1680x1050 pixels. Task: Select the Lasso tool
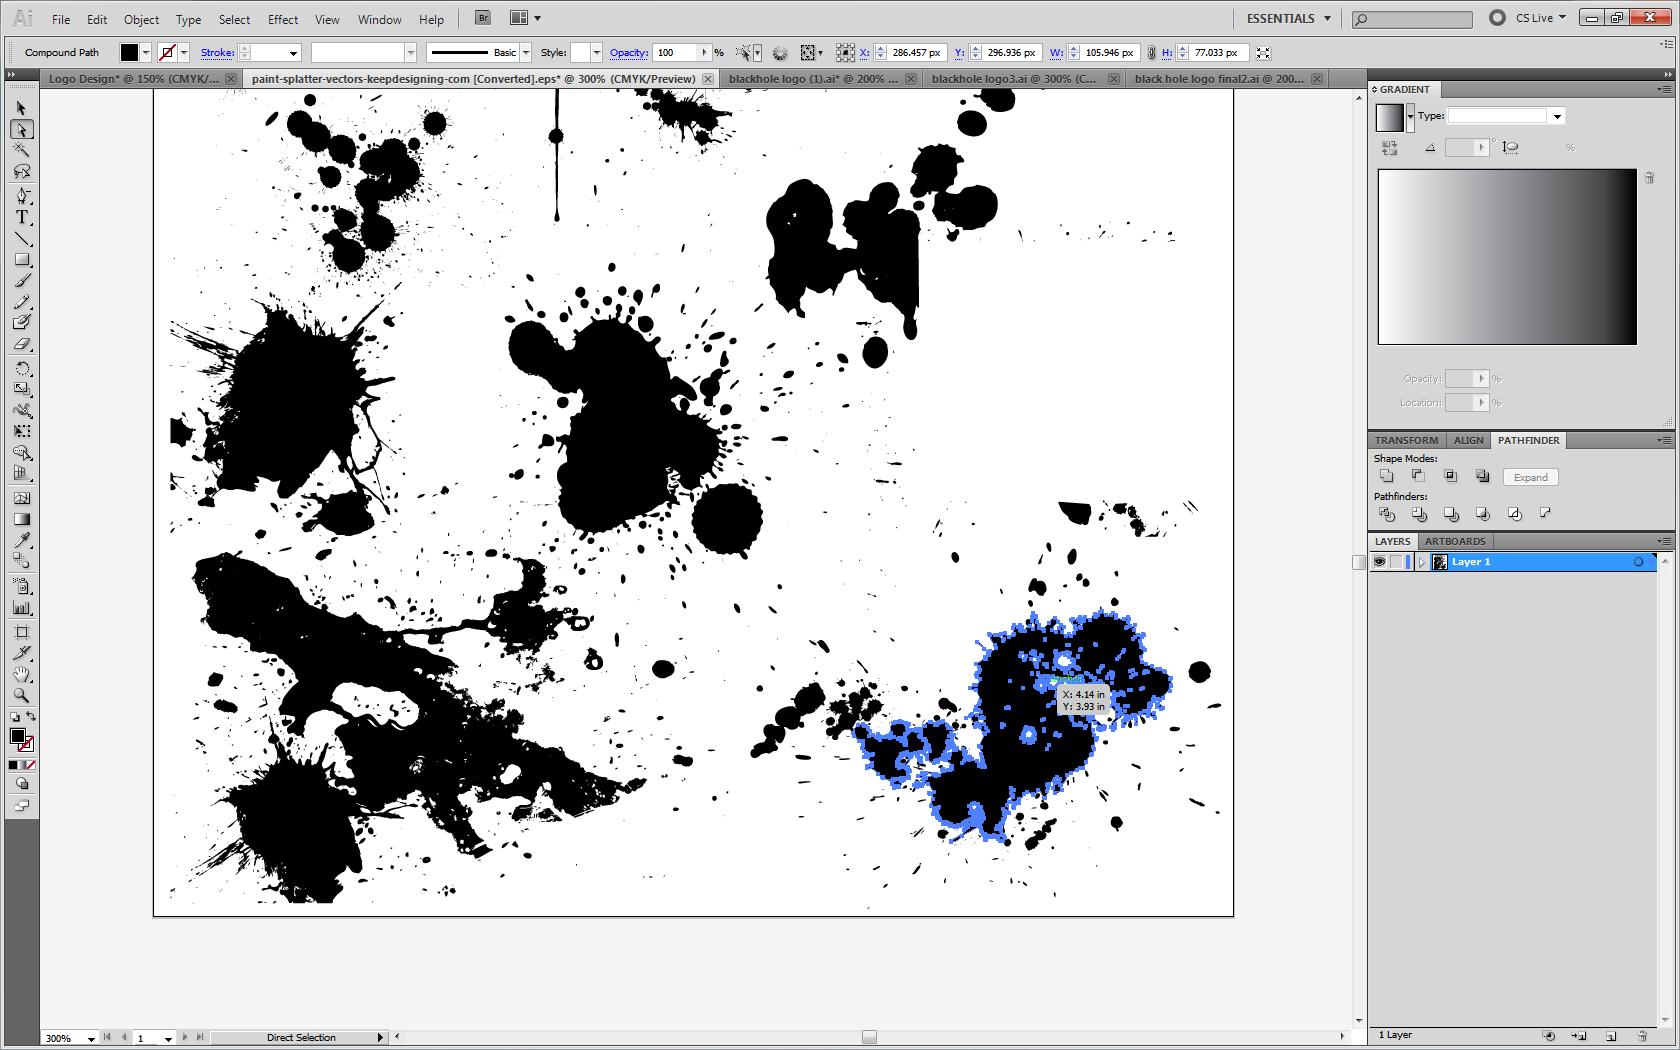coord(22,172)
